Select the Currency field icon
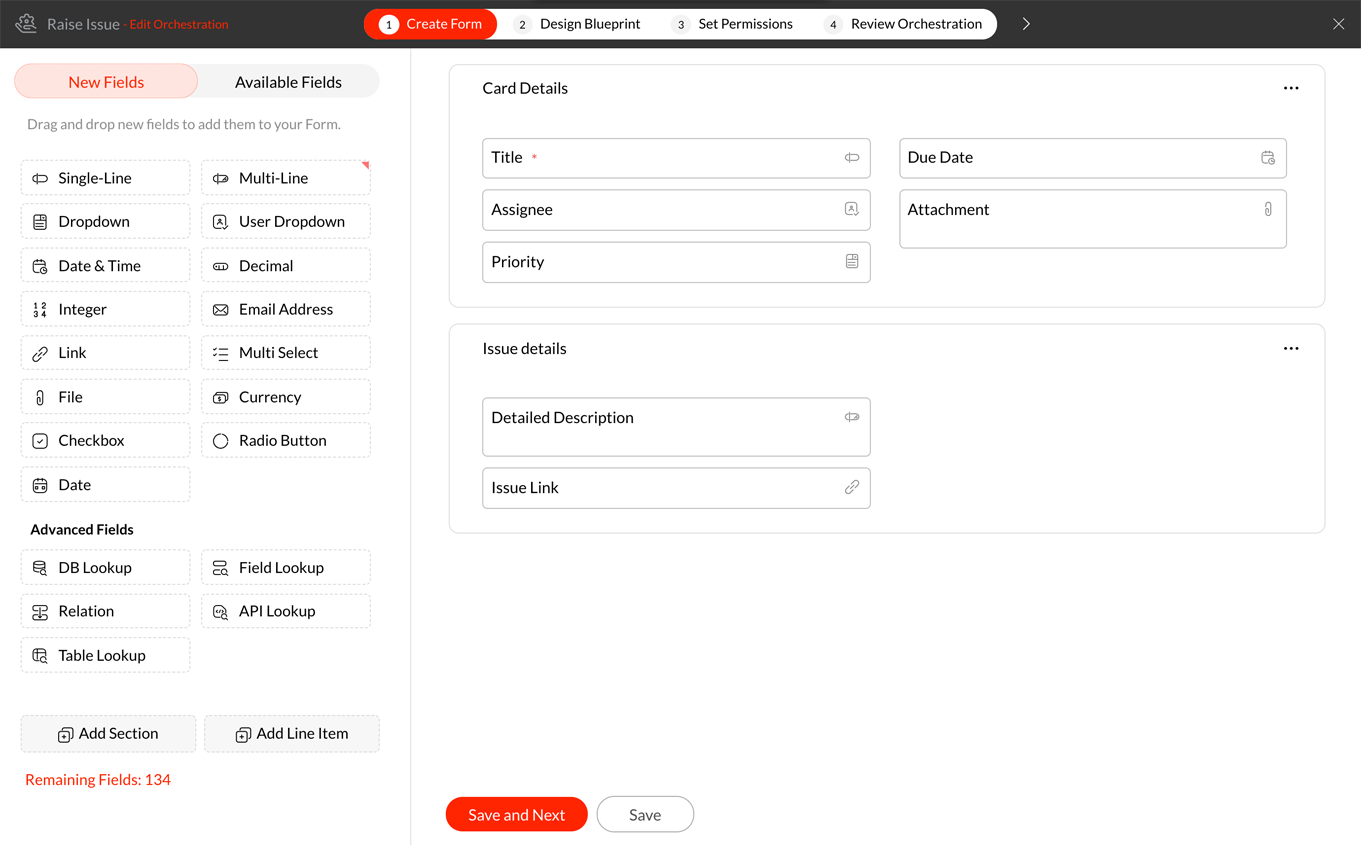Image resolution: width=1361 pixels, height=845 pixels. [221, 397]
